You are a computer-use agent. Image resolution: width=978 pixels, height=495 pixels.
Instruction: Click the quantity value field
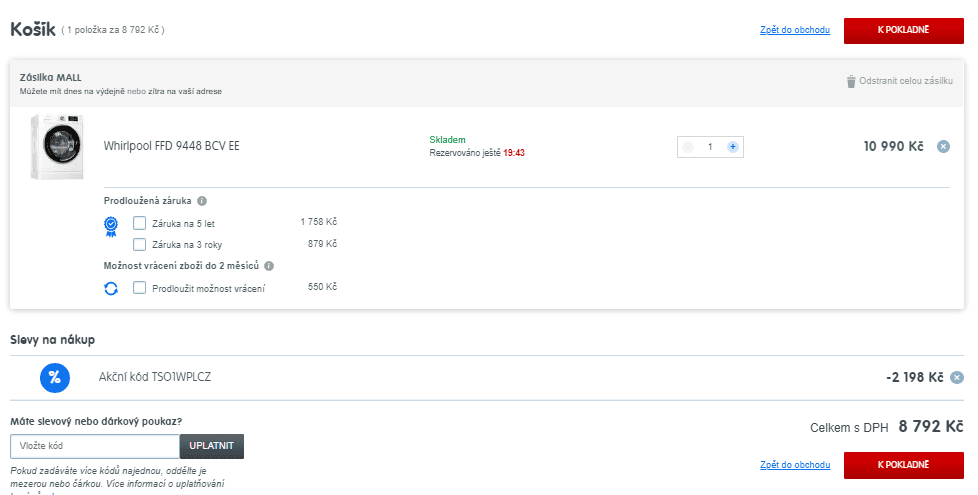pos(710,147)
